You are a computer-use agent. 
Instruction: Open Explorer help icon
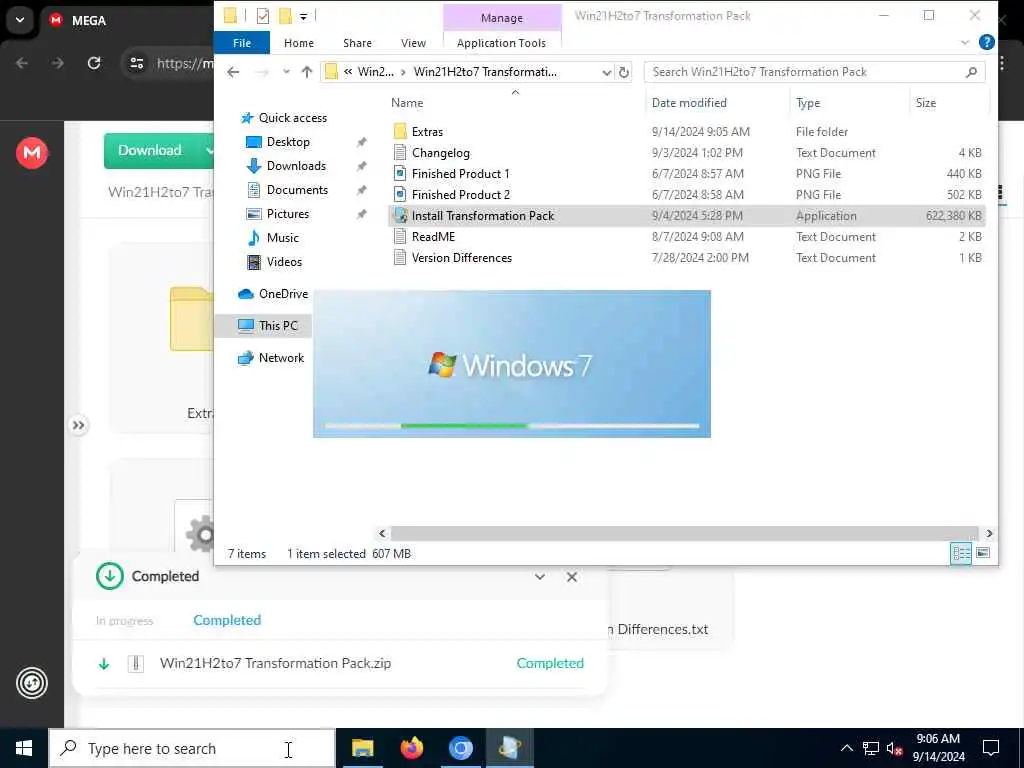click(986, 42)
